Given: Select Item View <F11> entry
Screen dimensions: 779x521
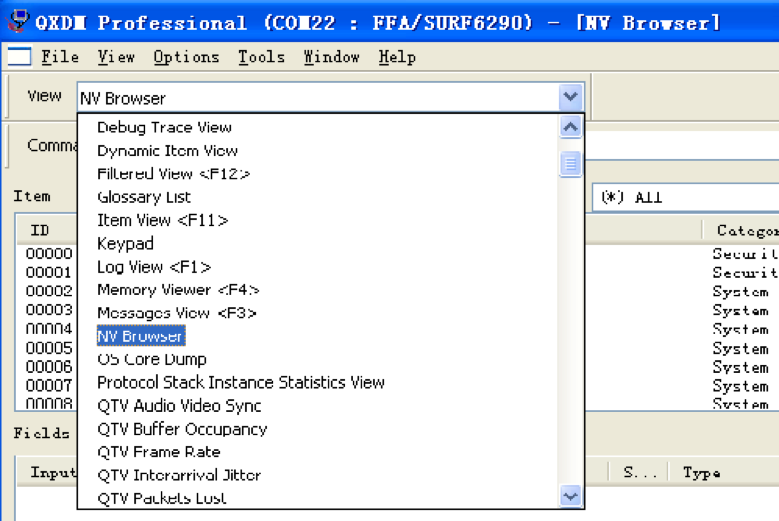Looking at the screenshot, I should click(x=162, y=220).
